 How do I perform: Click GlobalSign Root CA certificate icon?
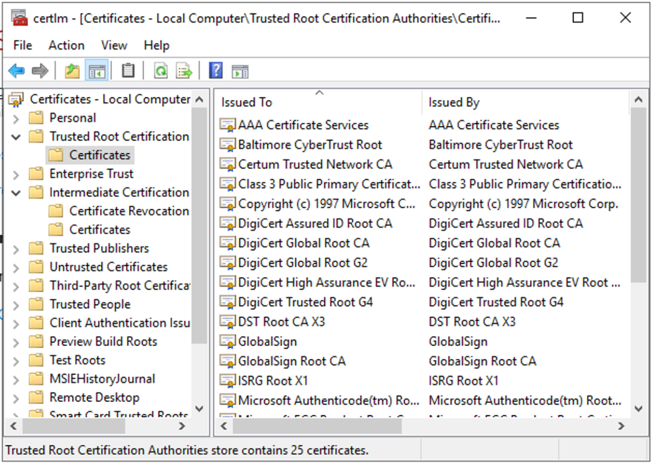(228, 361)
